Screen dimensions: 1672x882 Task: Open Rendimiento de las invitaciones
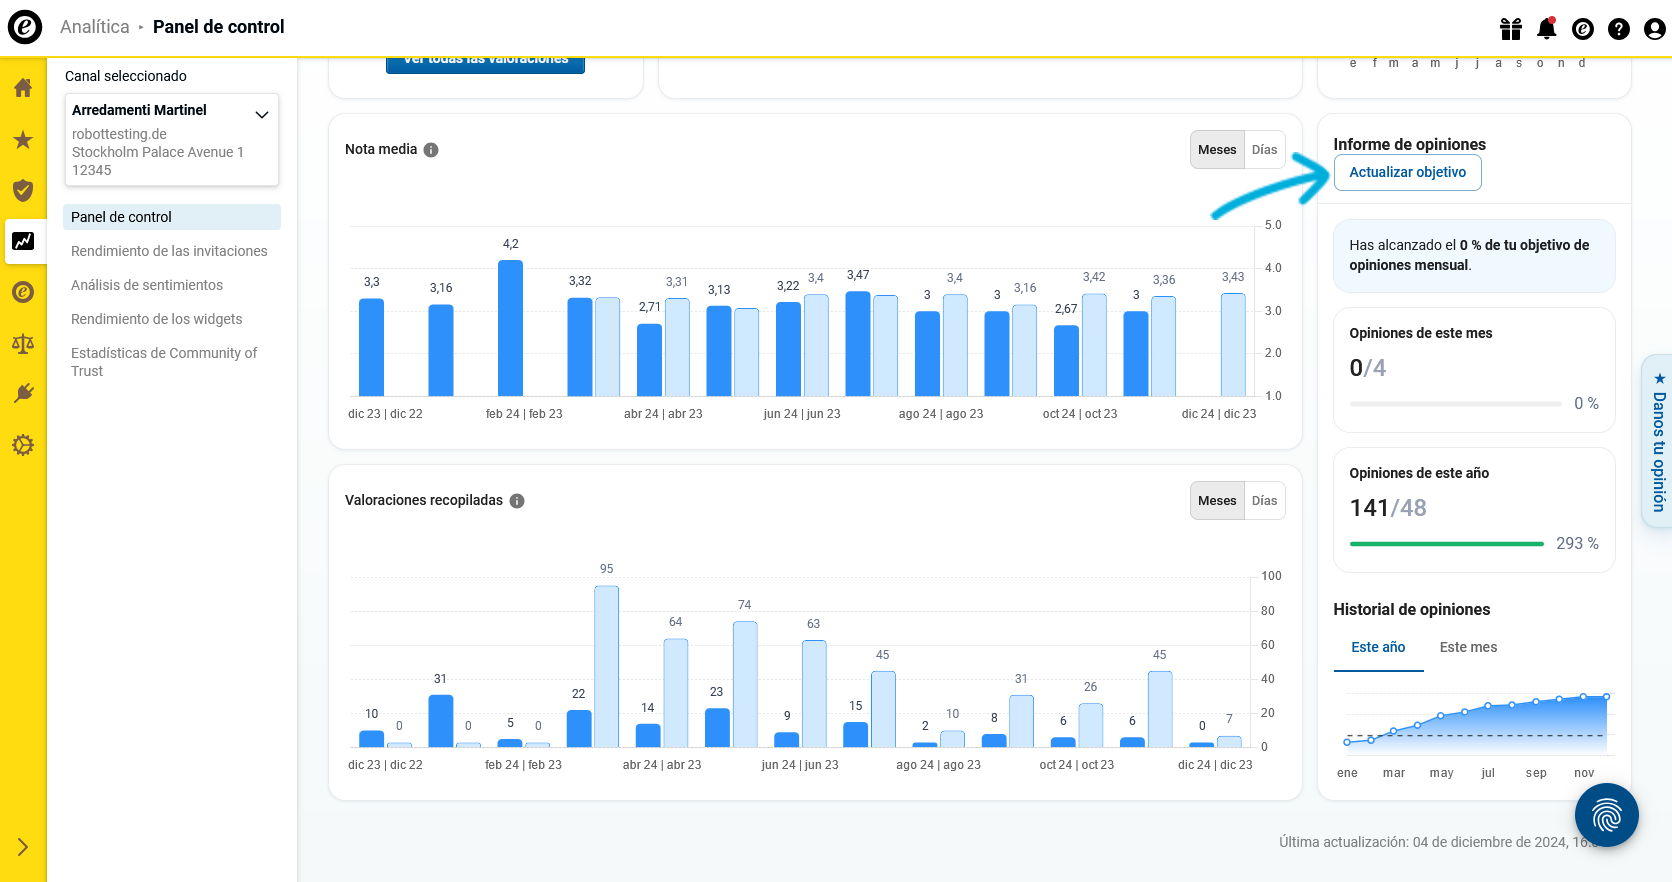169,251
